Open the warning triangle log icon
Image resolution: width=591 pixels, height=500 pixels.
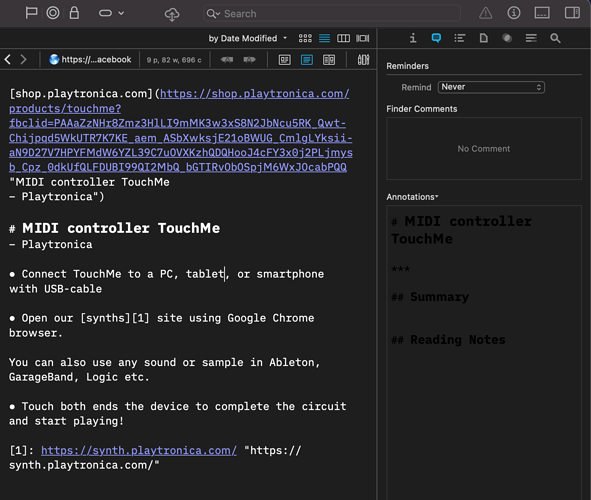pyautogui.click(x=485, y=13)
